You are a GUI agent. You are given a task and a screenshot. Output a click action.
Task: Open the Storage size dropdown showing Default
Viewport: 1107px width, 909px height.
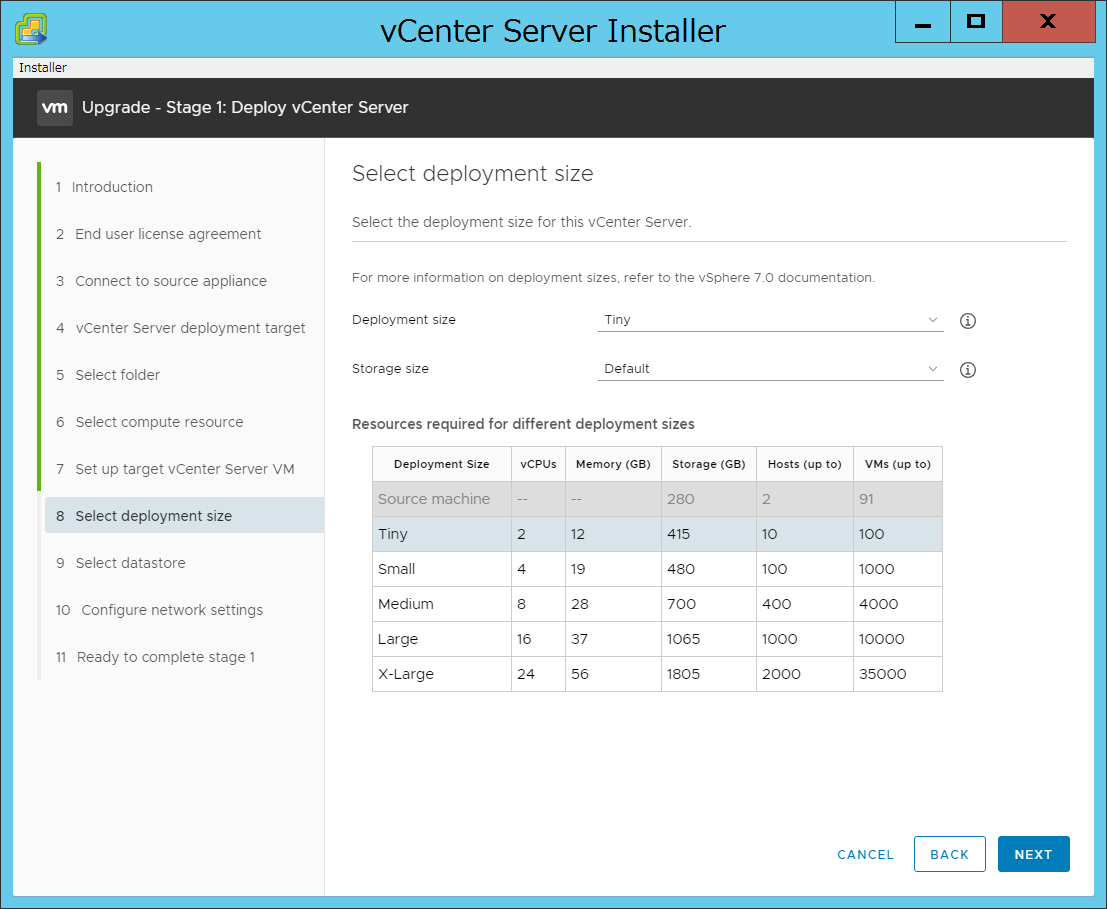click(x=770, y=368)
